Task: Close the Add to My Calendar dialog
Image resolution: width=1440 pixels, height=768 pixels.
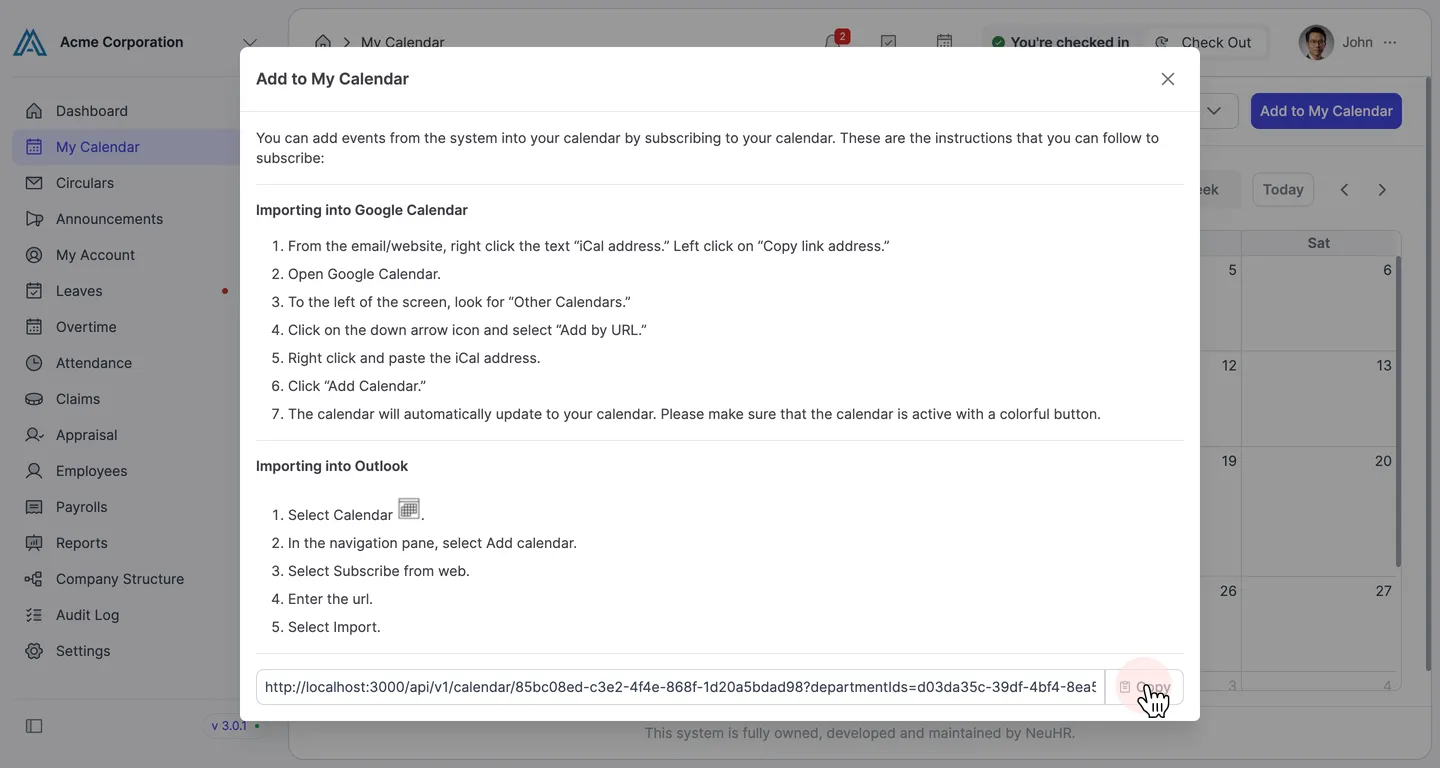Action: coord(1168,79)
